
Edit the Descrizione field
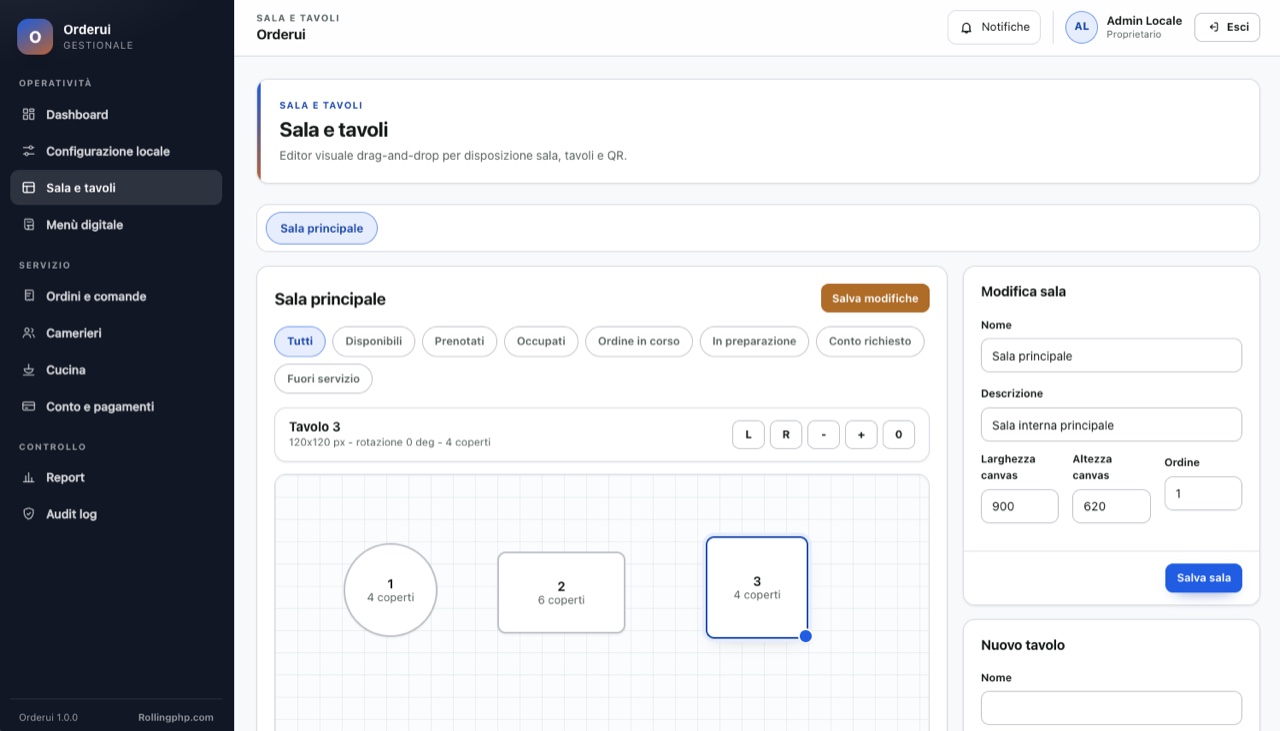point(1111,424)
